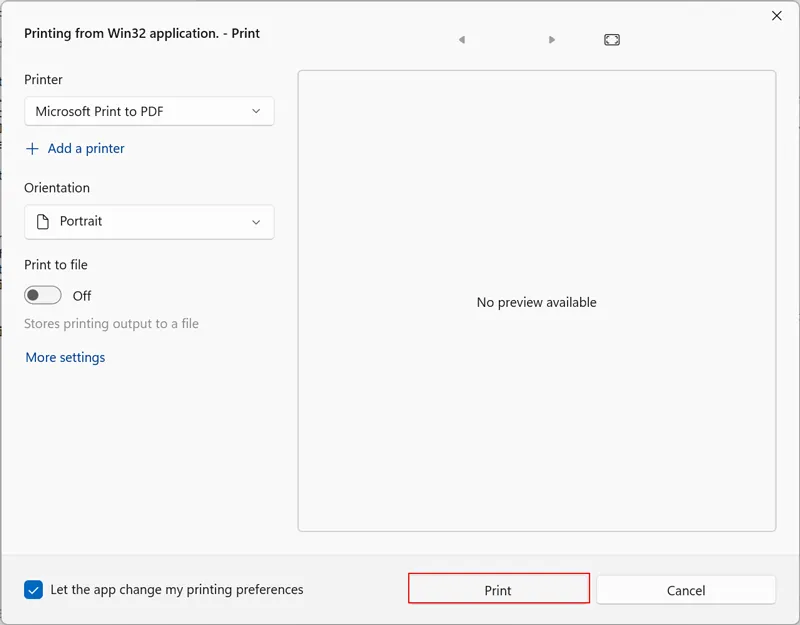Click the plus icon beside Add a printer
This screenshot has height=625, width=800.
tap(32, 149)
